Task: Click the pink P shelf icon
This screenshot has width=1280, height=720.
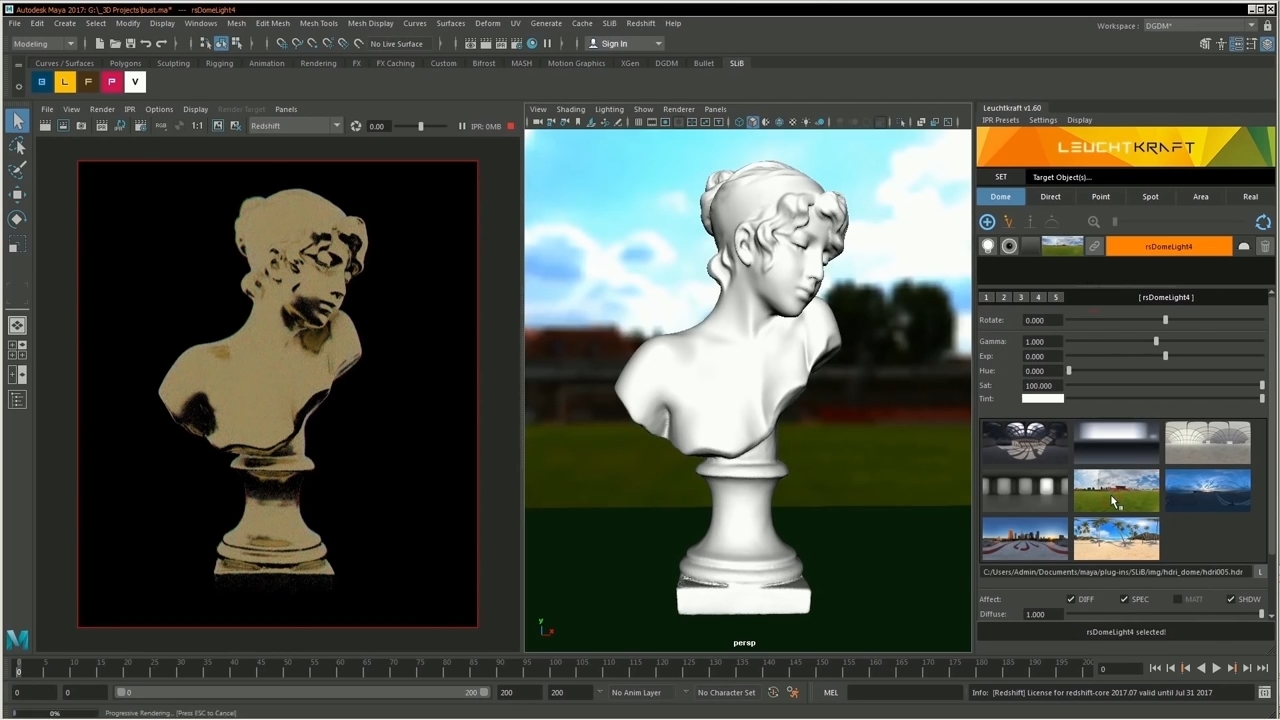Action: coord(111,82)
